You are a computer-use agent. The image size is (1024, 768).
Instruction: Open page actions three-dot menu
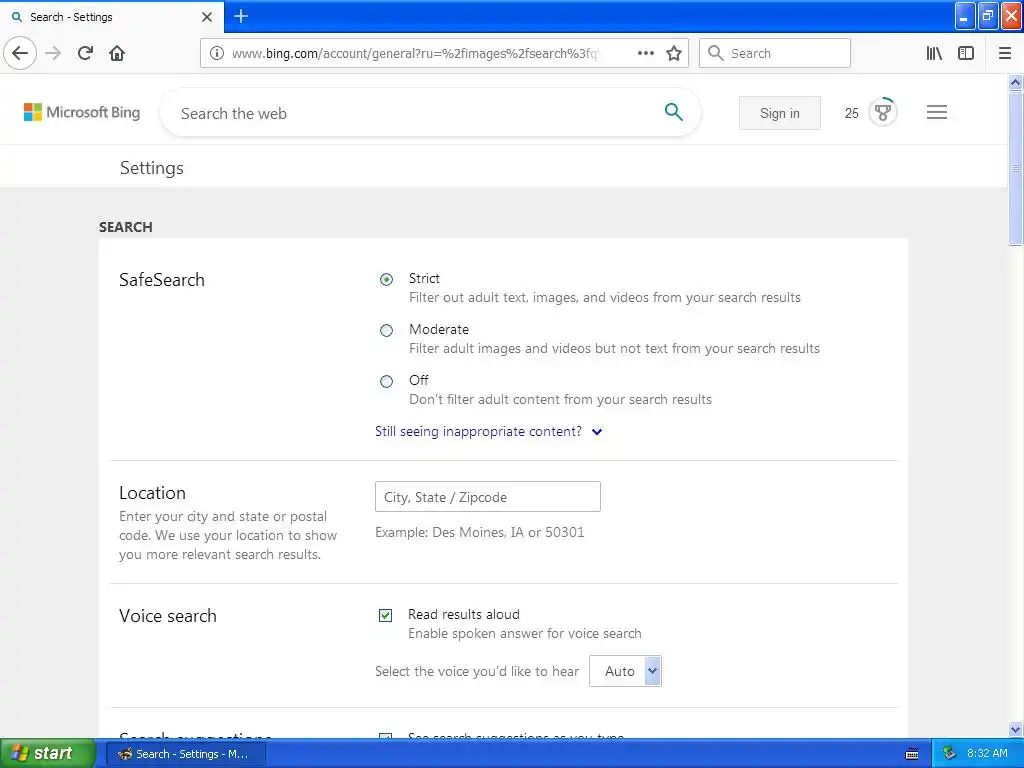click(645, 53)
